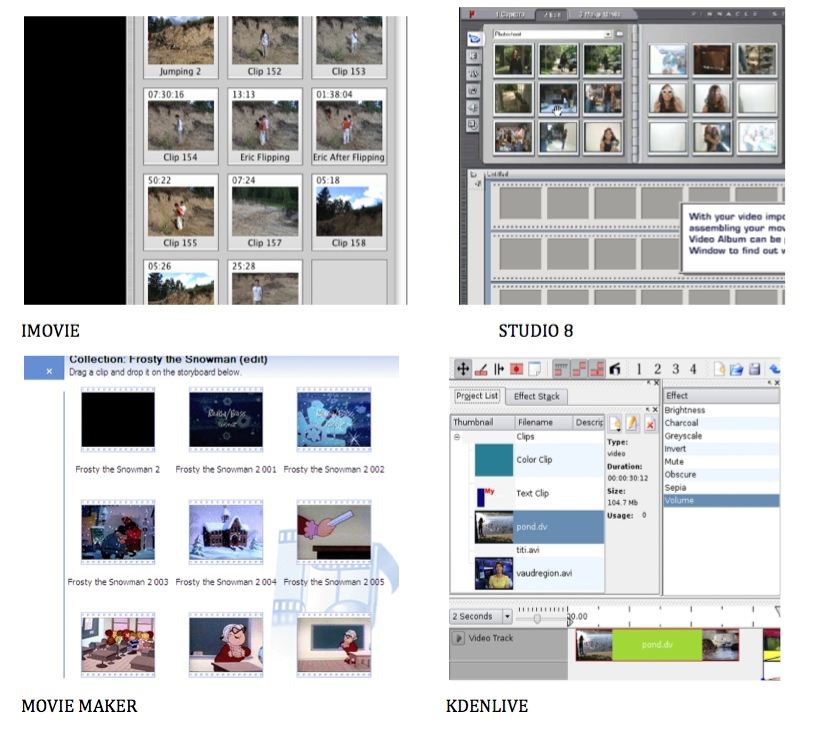This screenshot has height=729, width=822.
Task: Select Studio 8 video scenes album icon
Action: click(474, 38)
